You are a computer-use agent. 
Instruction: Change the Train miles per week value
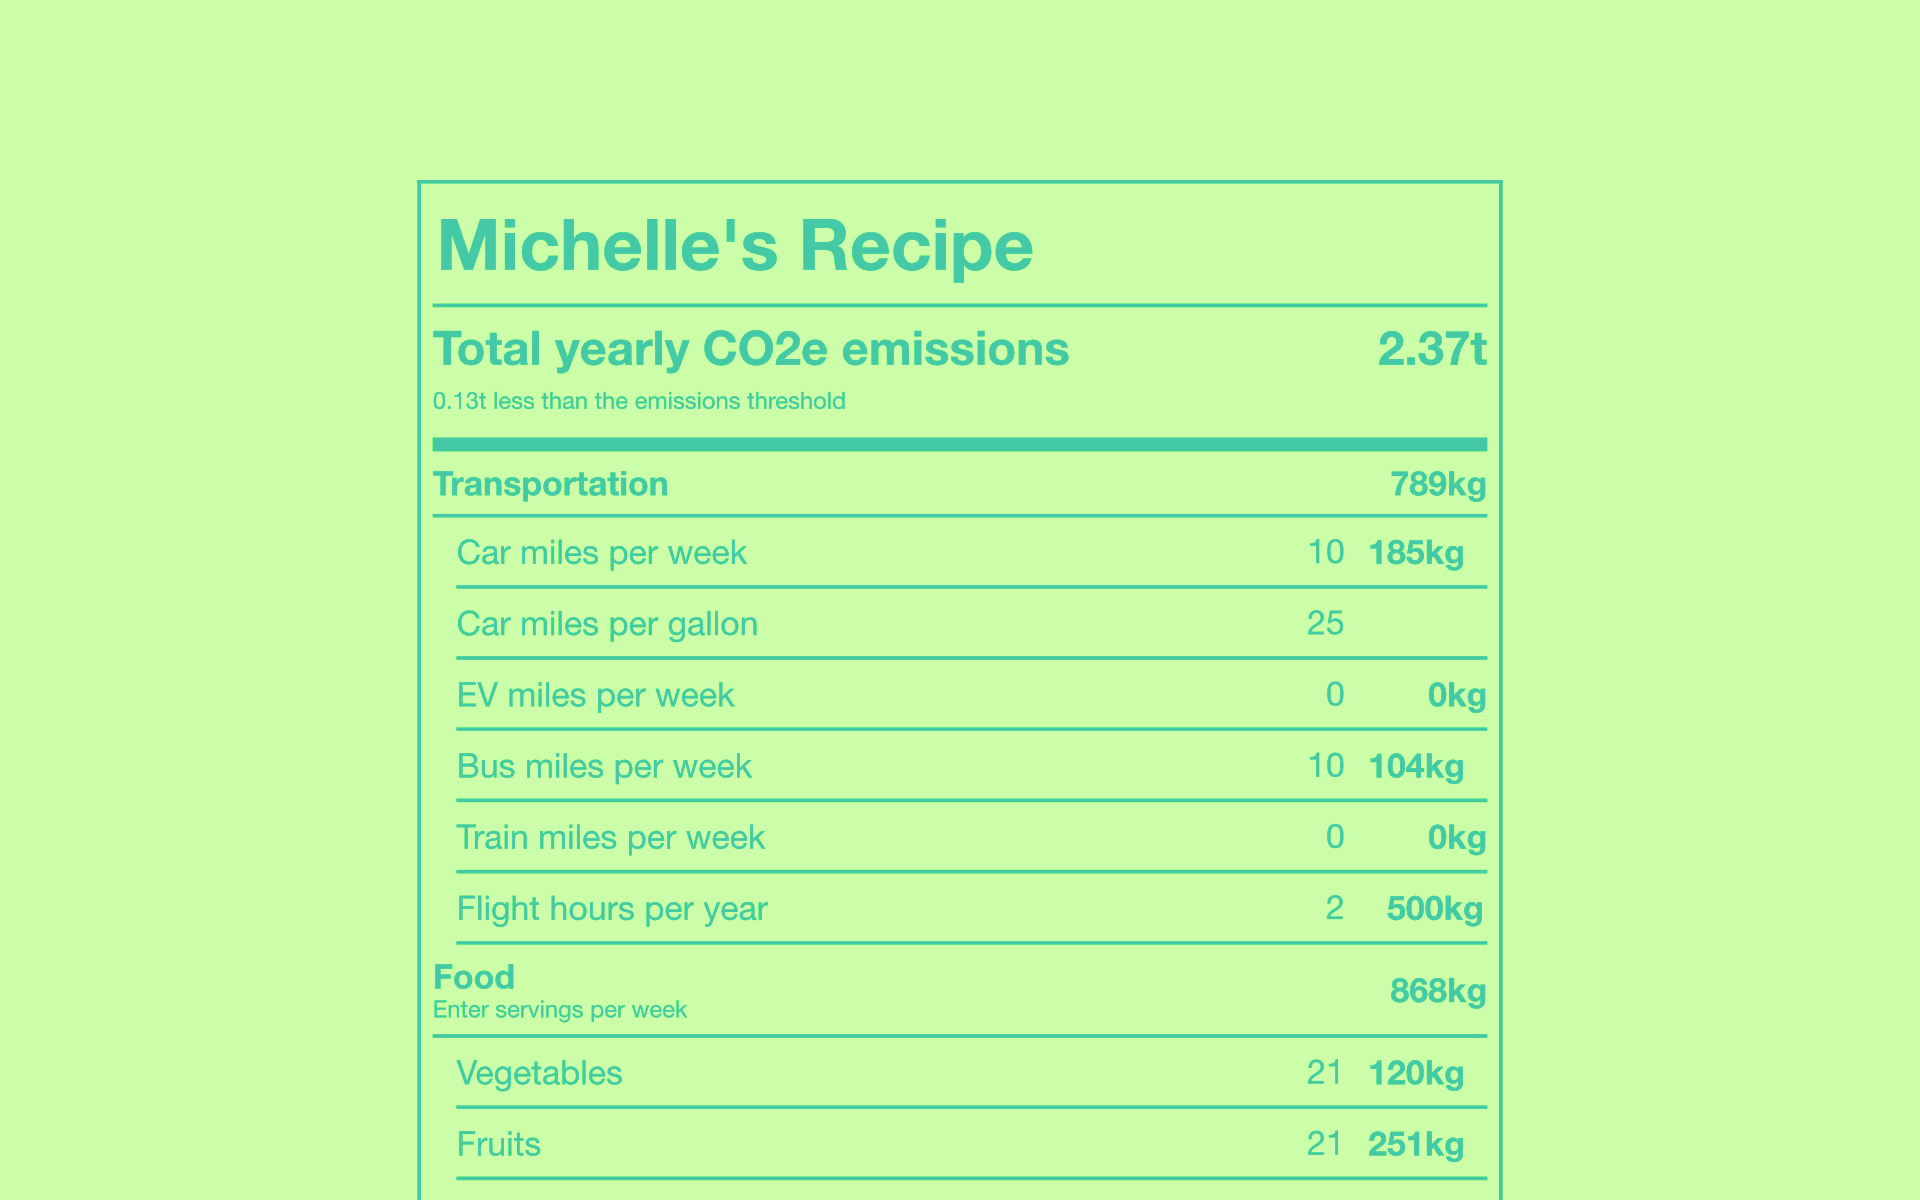pos(1334,837)
